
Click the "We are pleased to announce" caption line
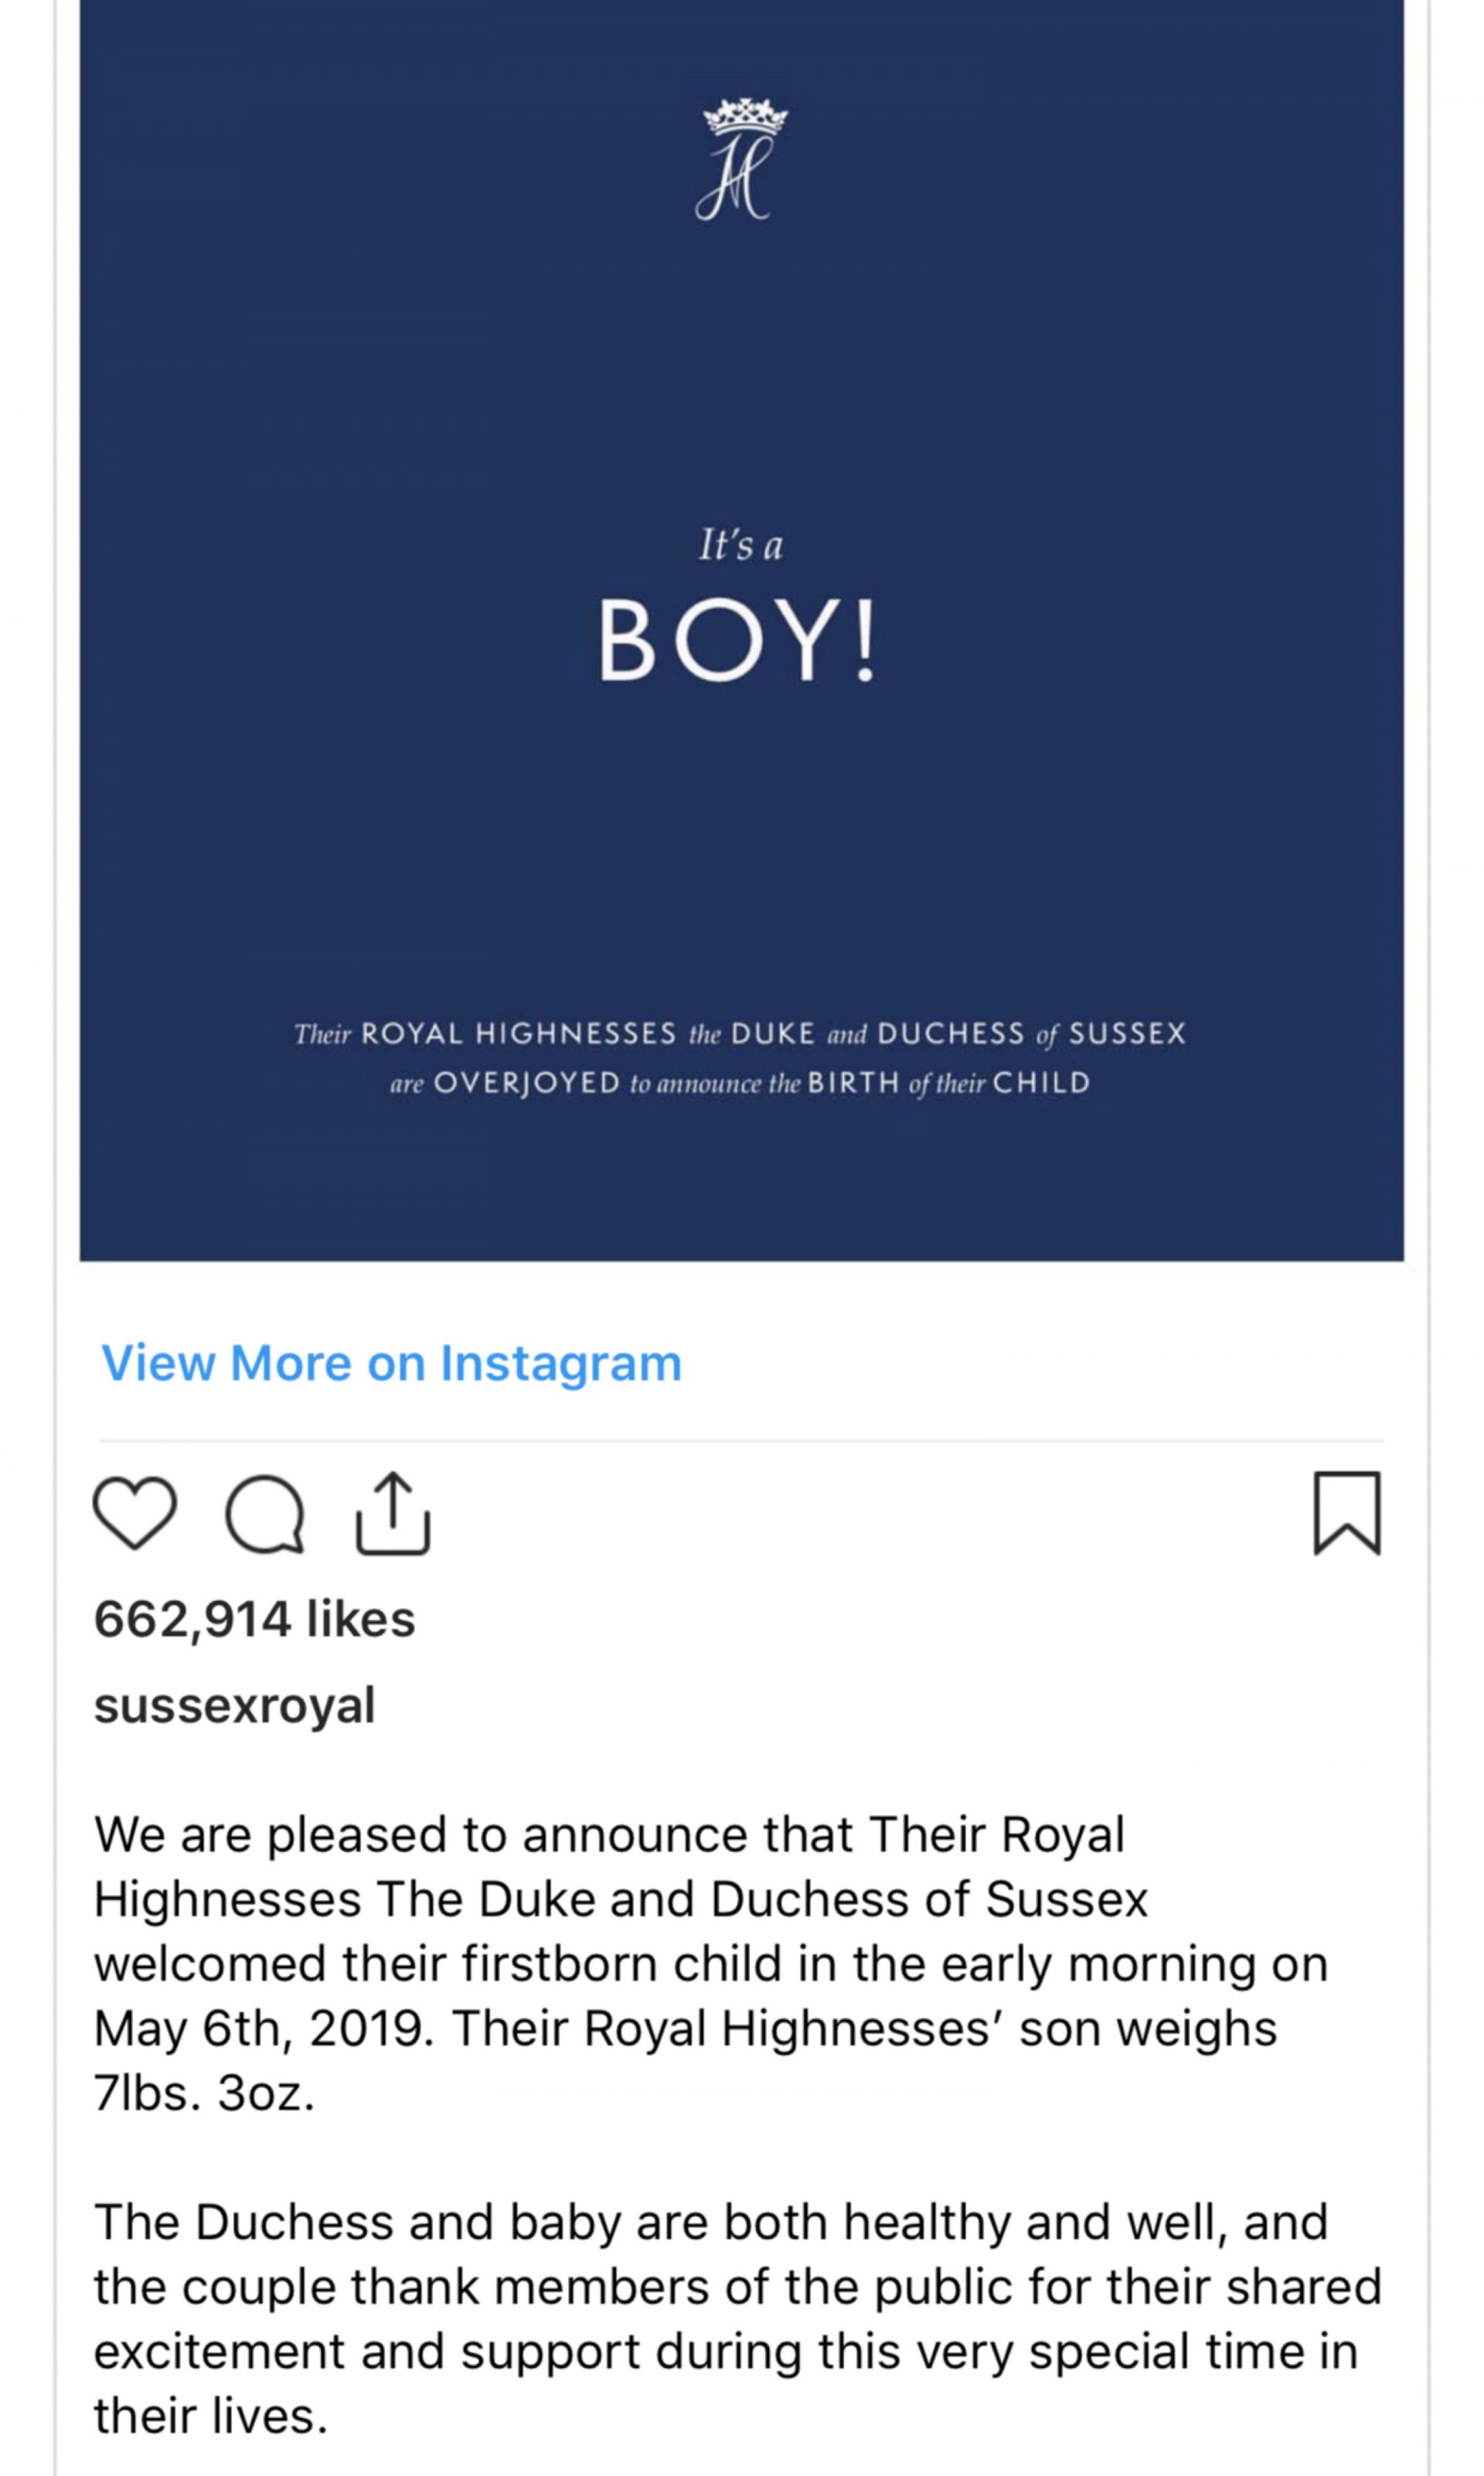tap(610, 1835)
